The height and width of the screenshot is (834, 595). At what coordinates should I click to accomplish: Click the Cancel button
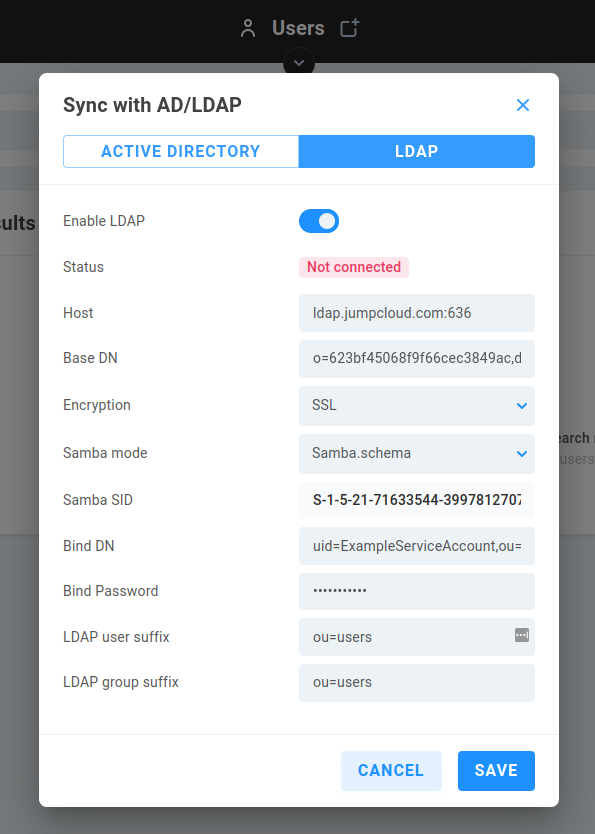coord(391,771)
